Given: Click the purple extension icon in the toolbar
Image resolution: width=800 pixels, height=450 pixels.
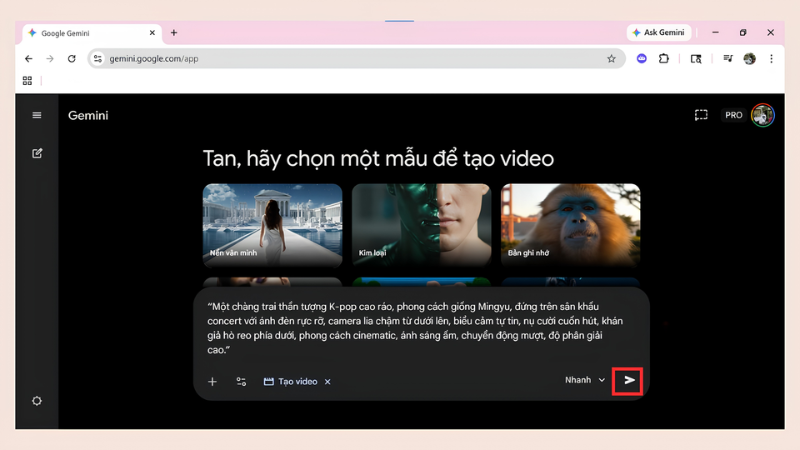Looking at the screenshot, I should [641, 59].
